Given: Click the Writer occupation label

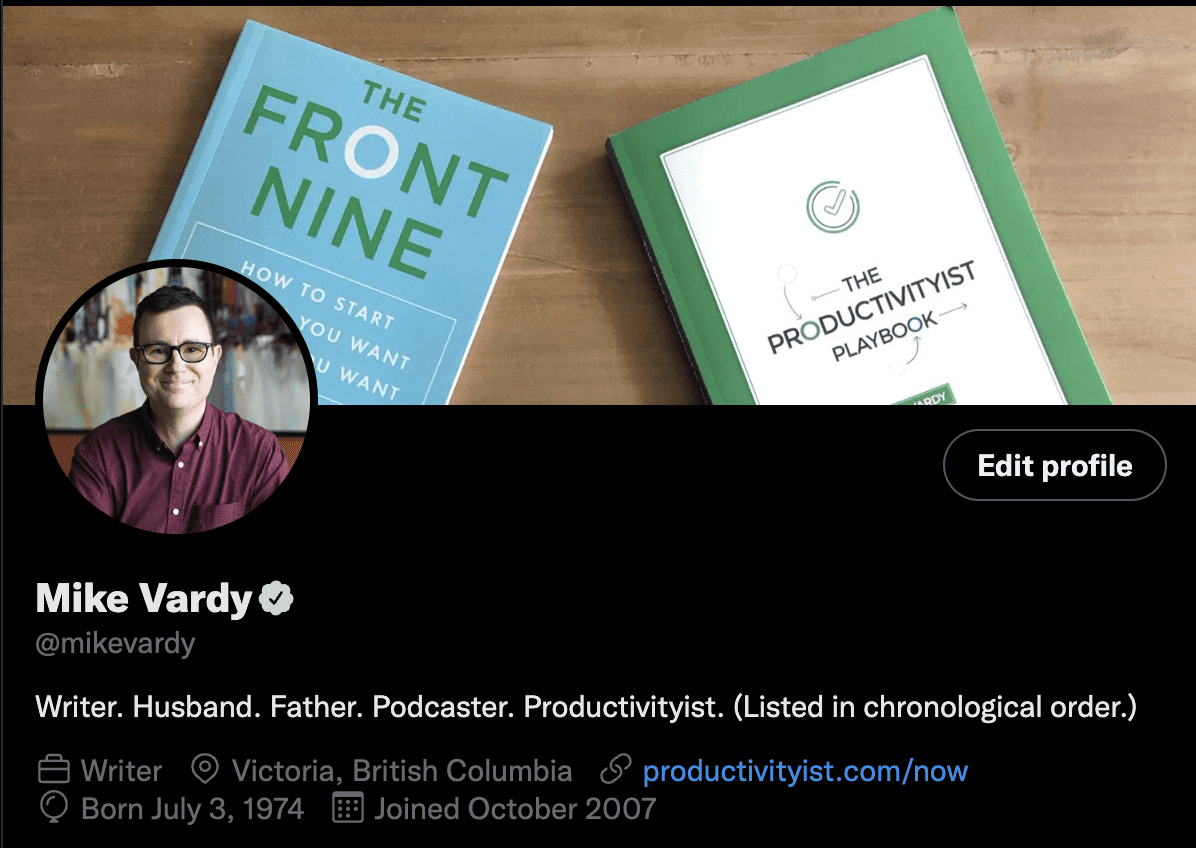Looking at the screenshot, I should 120,769.
